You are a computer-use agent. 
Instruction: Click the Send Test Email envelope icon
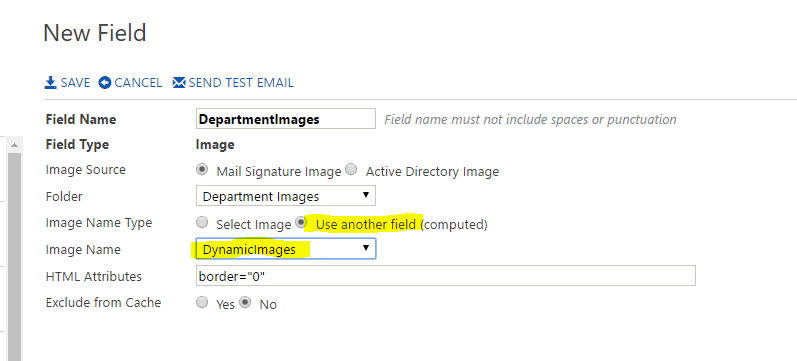point(179,82)
